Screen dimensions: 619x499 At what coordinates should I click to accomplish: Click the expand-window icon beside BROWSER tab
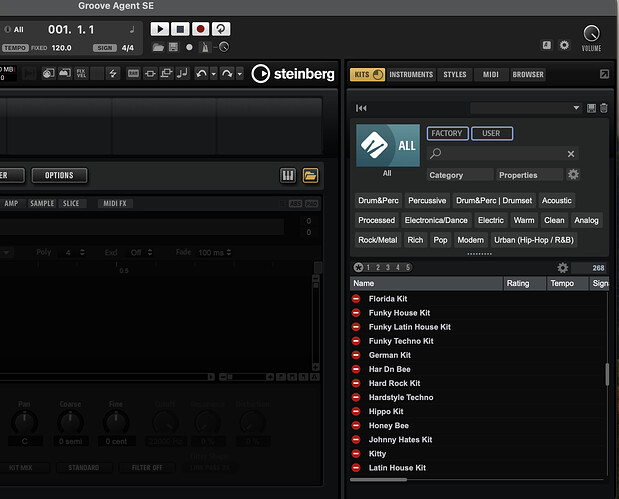click(x=604, y=74)
